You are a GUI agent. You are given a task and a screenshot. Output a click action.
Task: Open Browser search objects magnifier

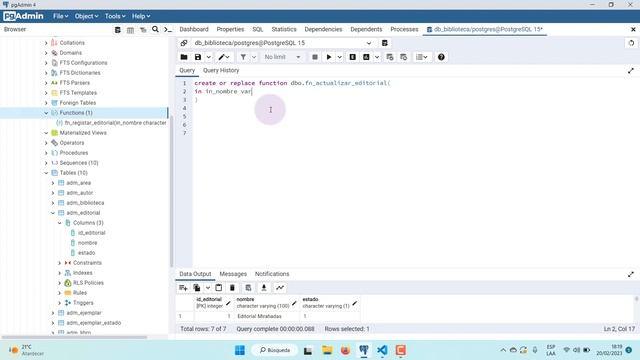[x=155, y=29]
